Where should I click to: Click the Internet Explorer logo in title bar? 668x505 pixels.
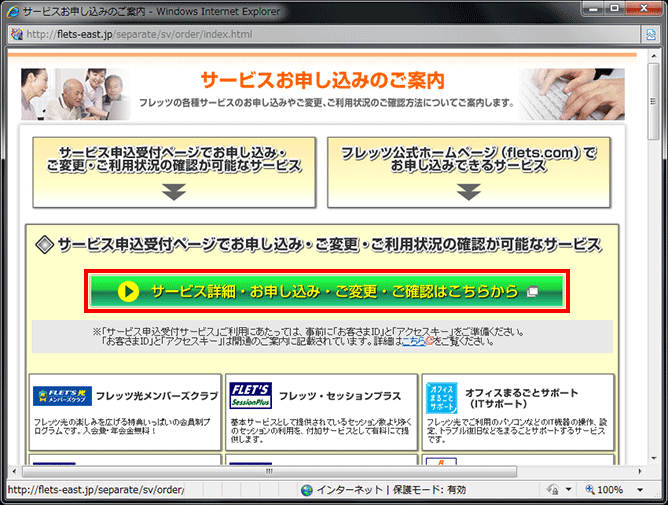pyautogui.click(x=13, y=11)
